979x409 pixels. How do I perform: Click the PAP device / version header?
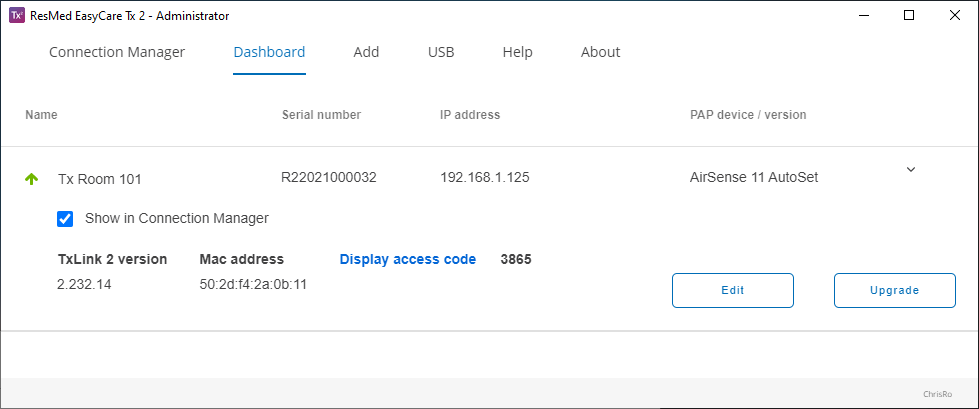[748, 115]
